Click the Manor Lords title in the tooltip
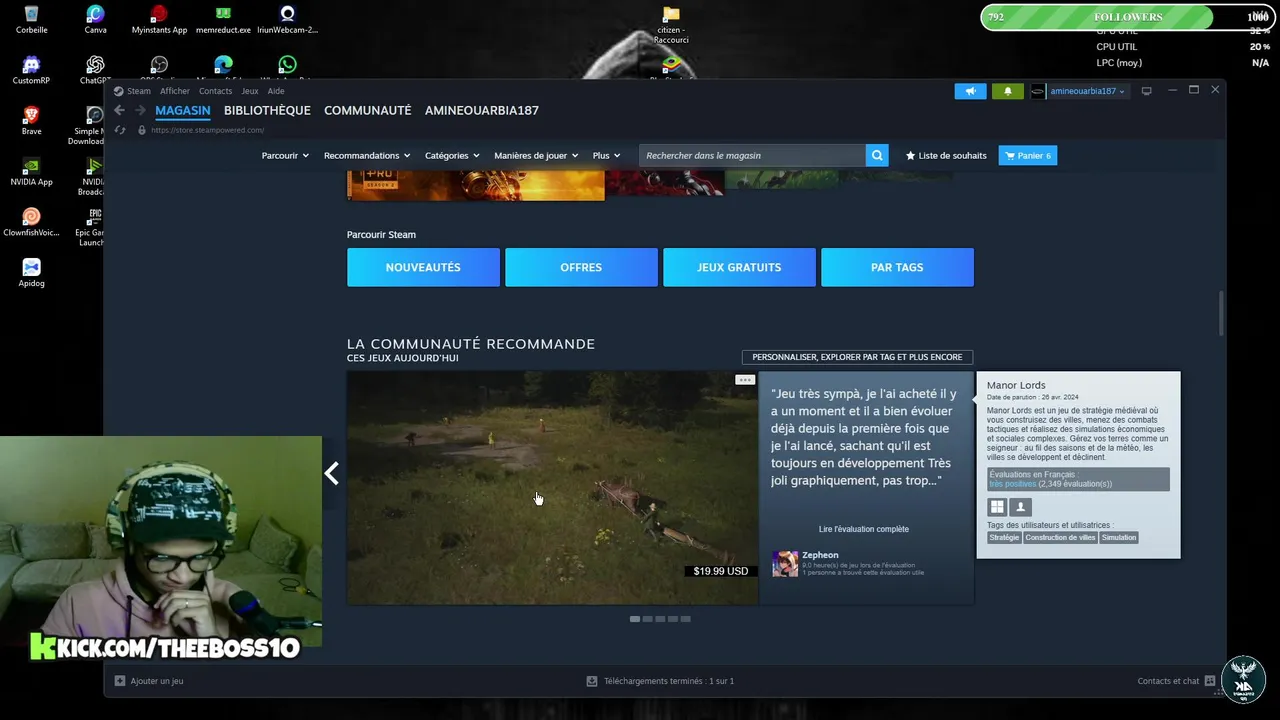1280x720 pixels. [x=1016, y=385]
